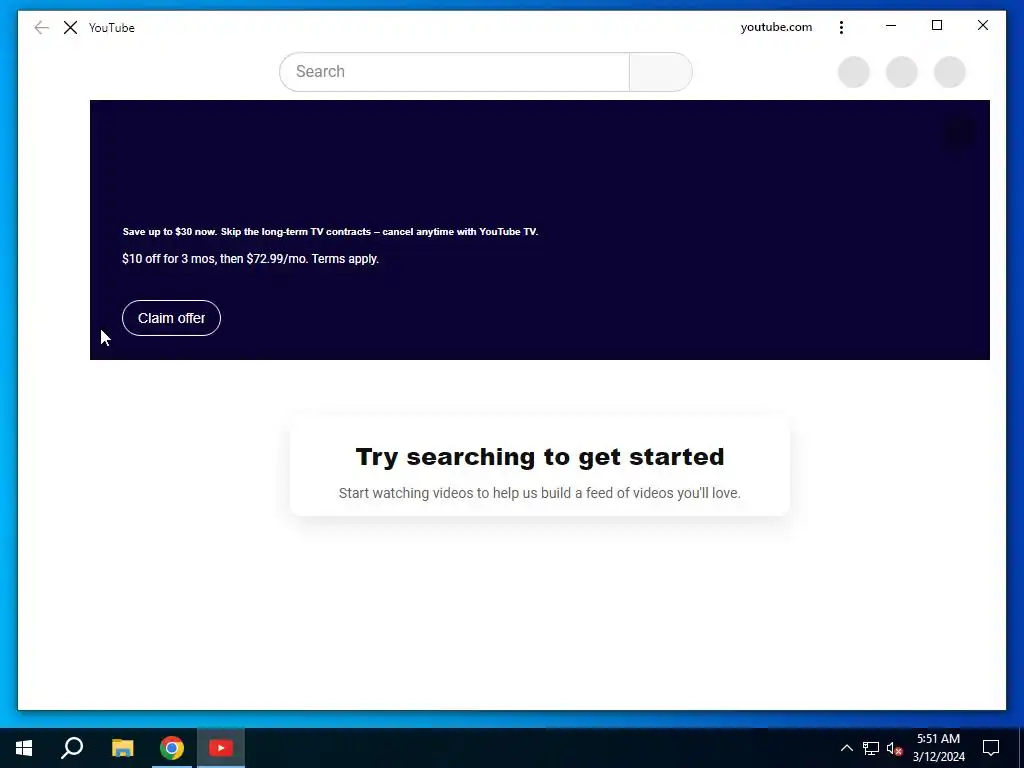
Task: Click the muted volume tray icon
Action: coord(894,748)
